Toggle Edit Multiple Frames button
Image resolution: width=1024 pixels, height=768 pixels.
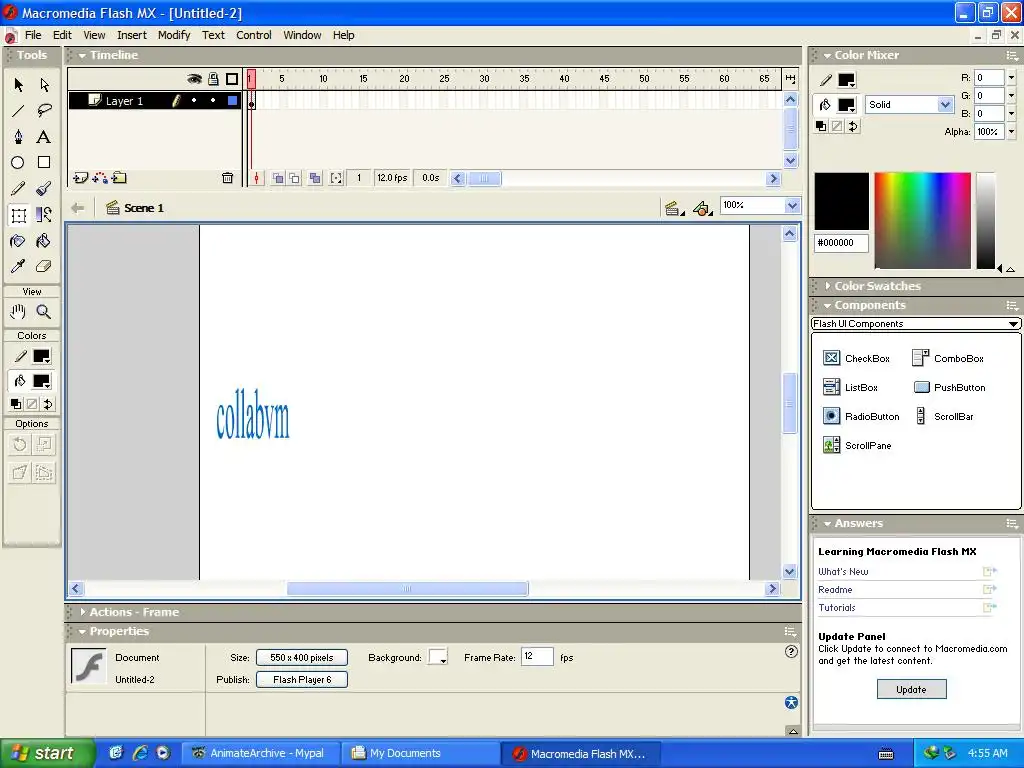click(x=315, y=178)
